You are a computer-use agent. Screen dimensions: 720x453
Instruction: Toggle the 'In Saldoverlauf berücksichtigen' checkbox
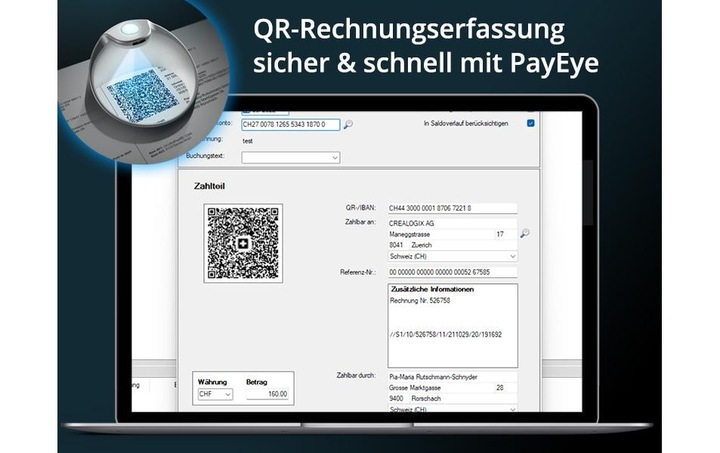(x=531, y=123)
